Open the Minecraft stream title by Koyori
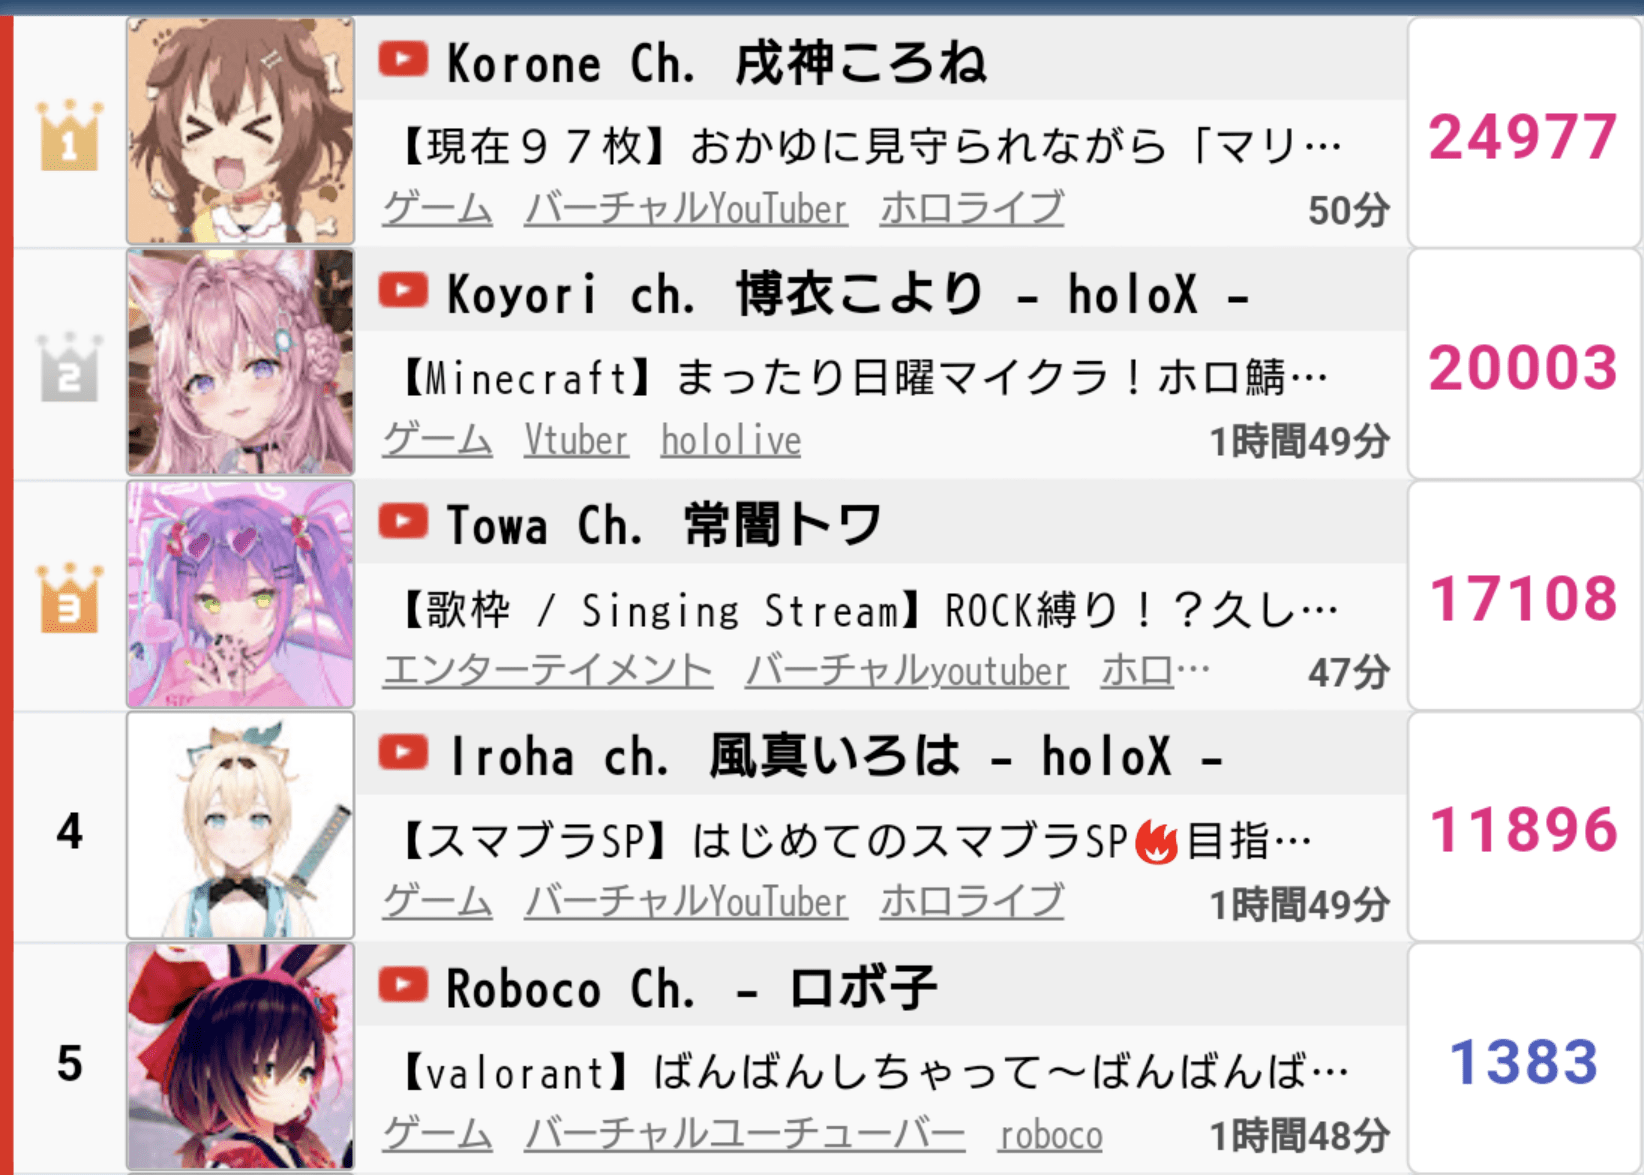The height and width of the screenshot is (1175, 1644). 863,378
